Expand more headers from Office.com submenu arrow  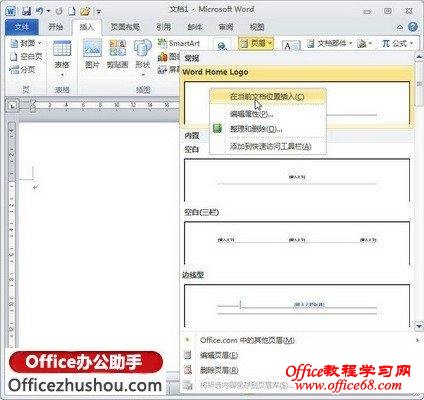(x=417, y=340)
